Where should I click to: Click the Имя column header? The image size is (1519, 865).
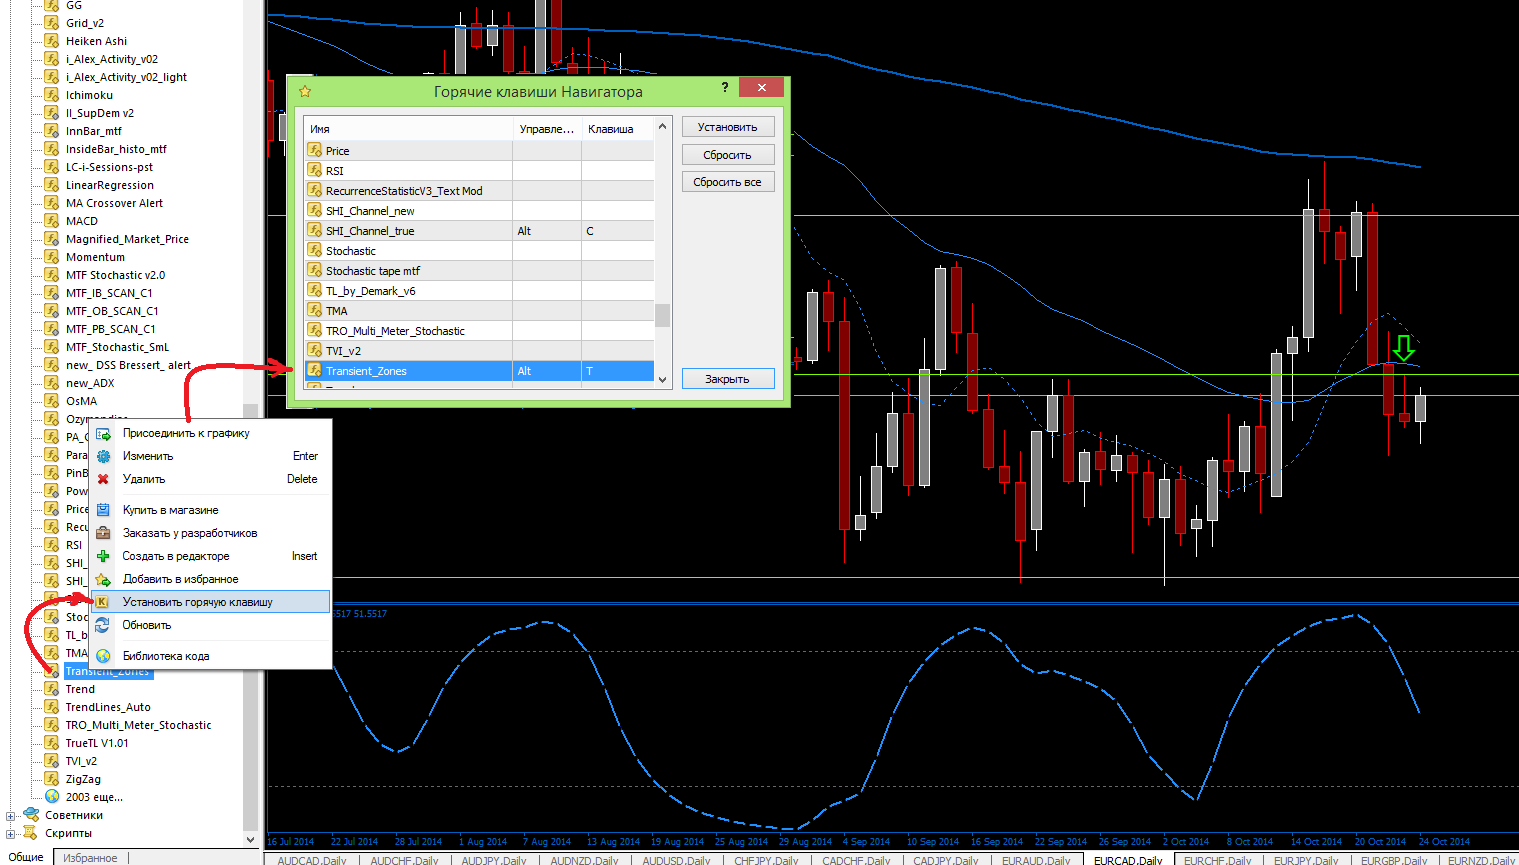click(408, 129)
